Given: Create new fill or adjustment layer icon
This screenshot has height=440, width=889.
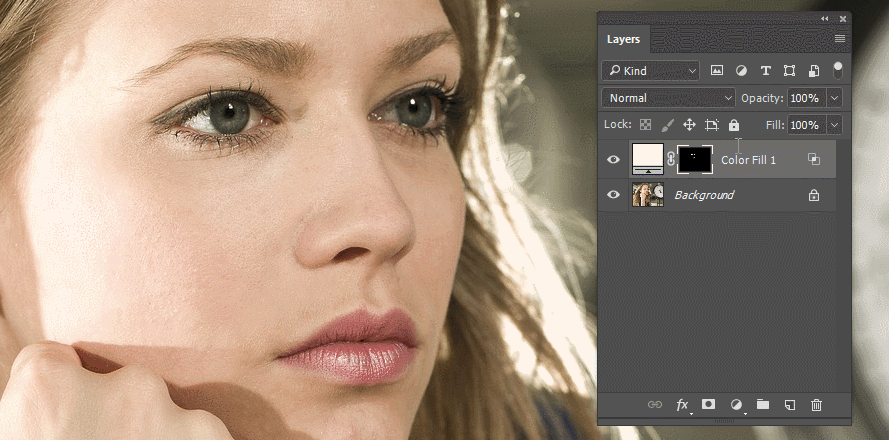Looking at the screenshot, I should [x=736, y=404].
